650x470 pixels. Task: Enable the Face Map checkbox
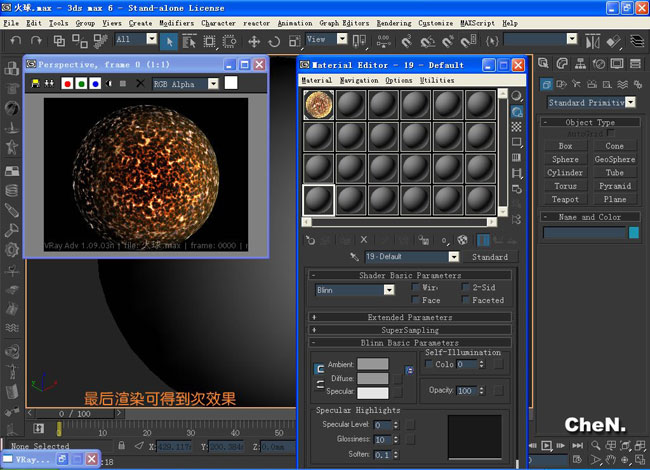click(415, 300)
